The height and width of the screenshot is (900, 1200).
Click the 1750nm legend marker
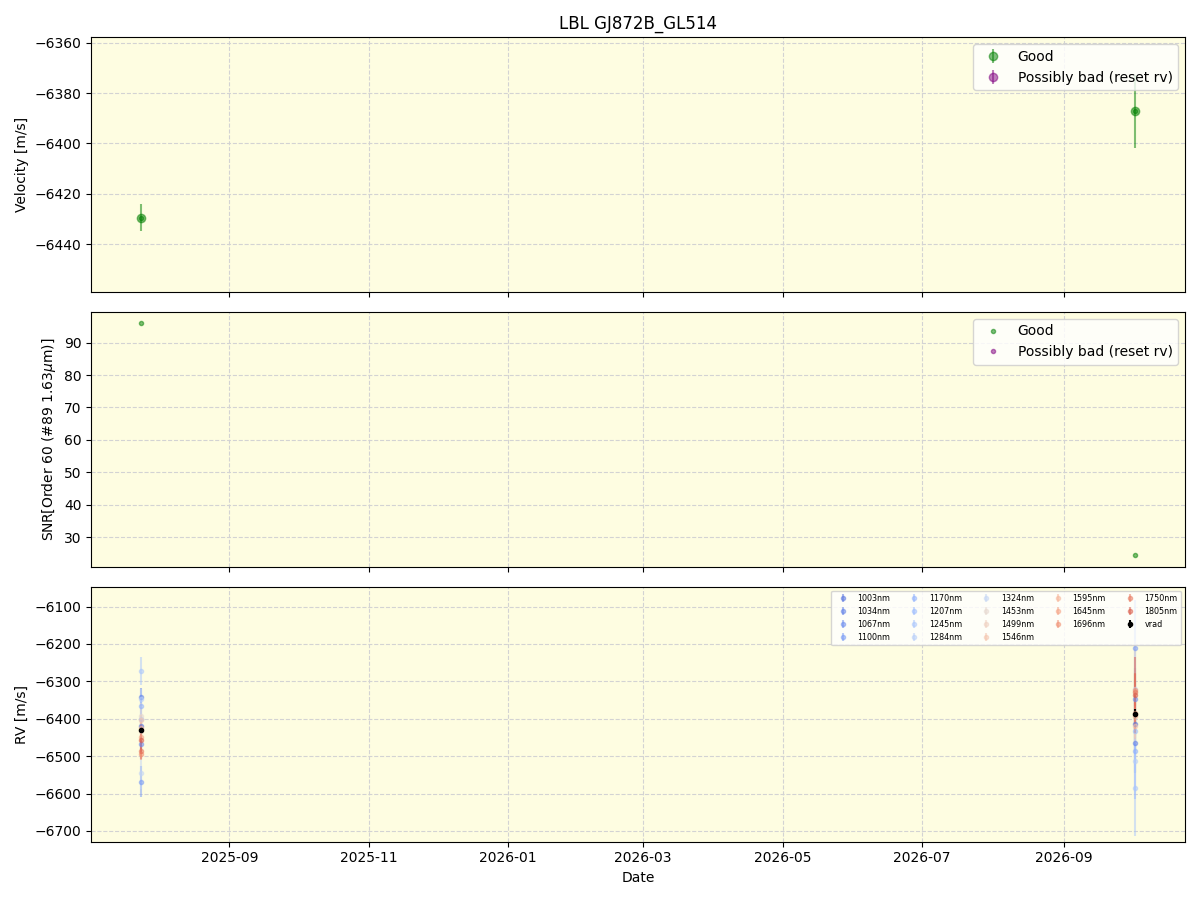point(1130,598)
